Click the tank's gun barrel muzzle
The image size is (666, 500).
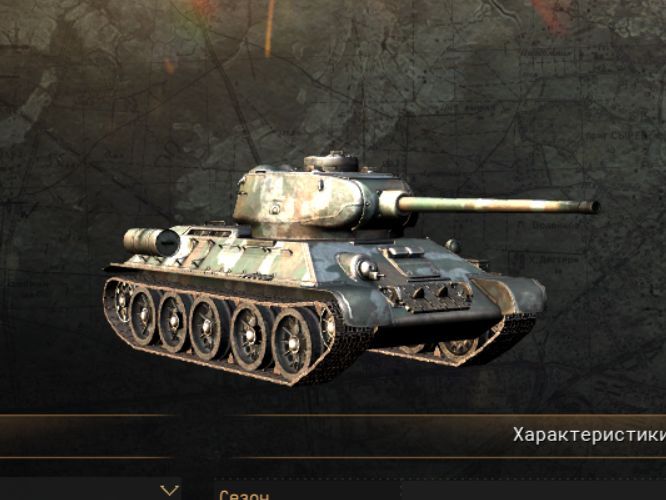pos(593,207)
